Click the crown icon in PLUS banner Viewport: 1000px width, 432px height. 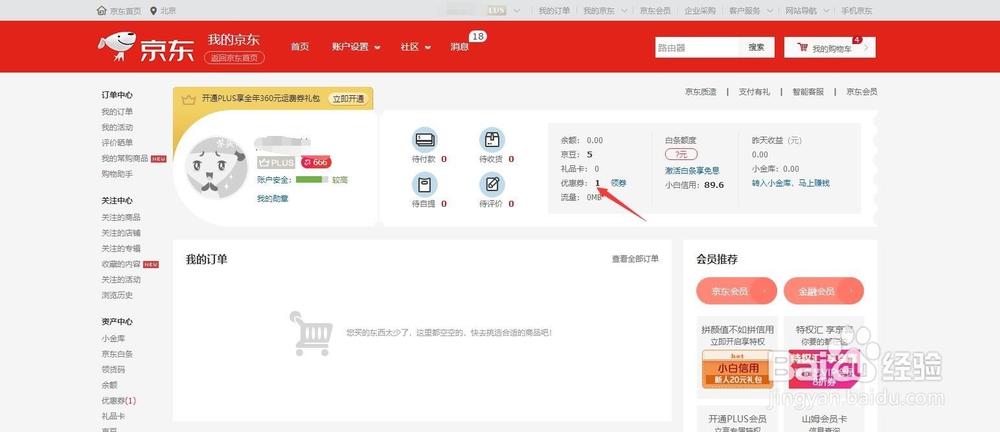pyautogui.click(x=188, y=99)
